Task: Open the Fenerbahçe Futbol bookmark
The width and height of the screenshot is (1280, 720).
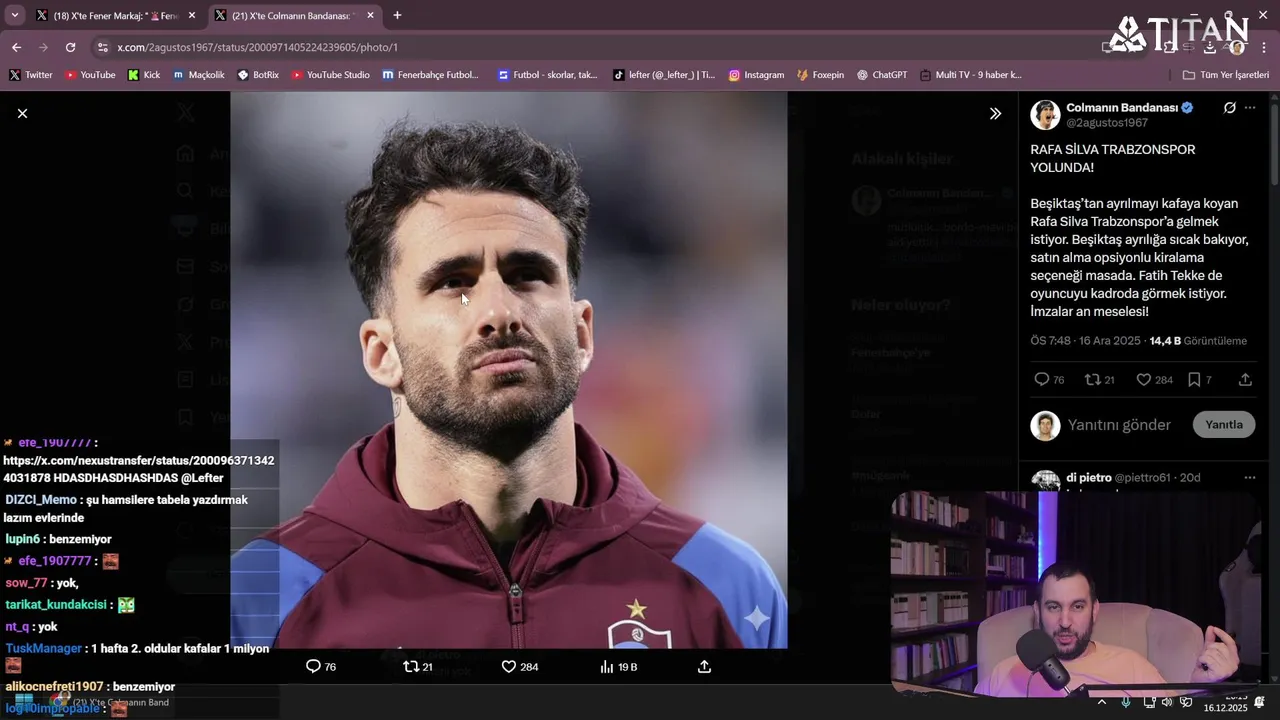Action: [430, 75]
